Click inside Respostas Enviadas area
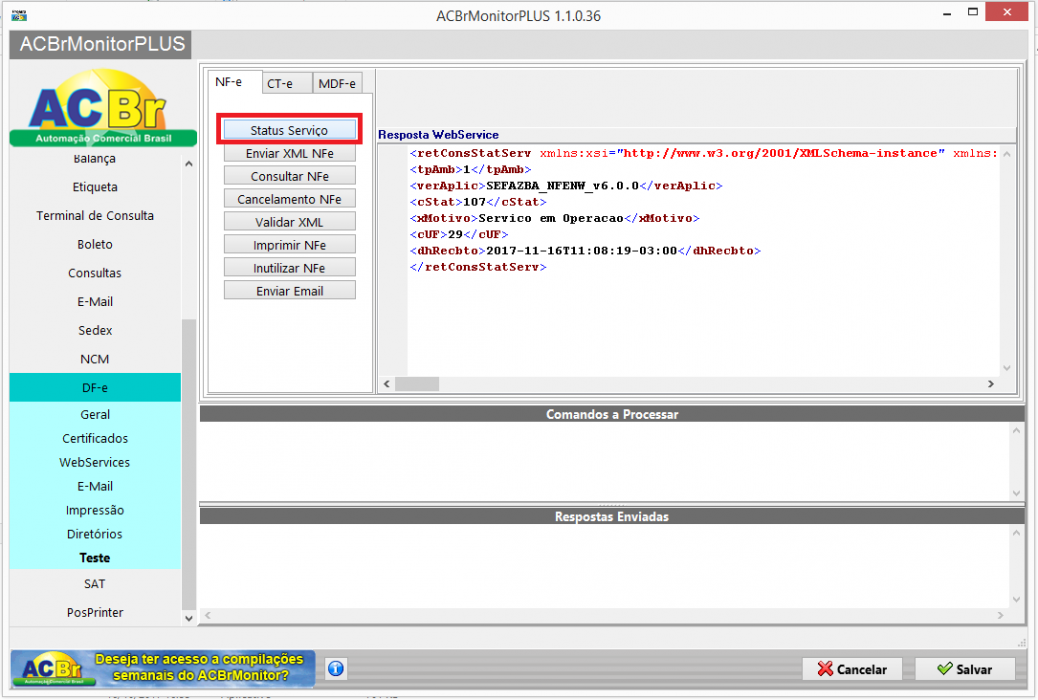This screenshot has height=700, width=1038. point(604,567)
